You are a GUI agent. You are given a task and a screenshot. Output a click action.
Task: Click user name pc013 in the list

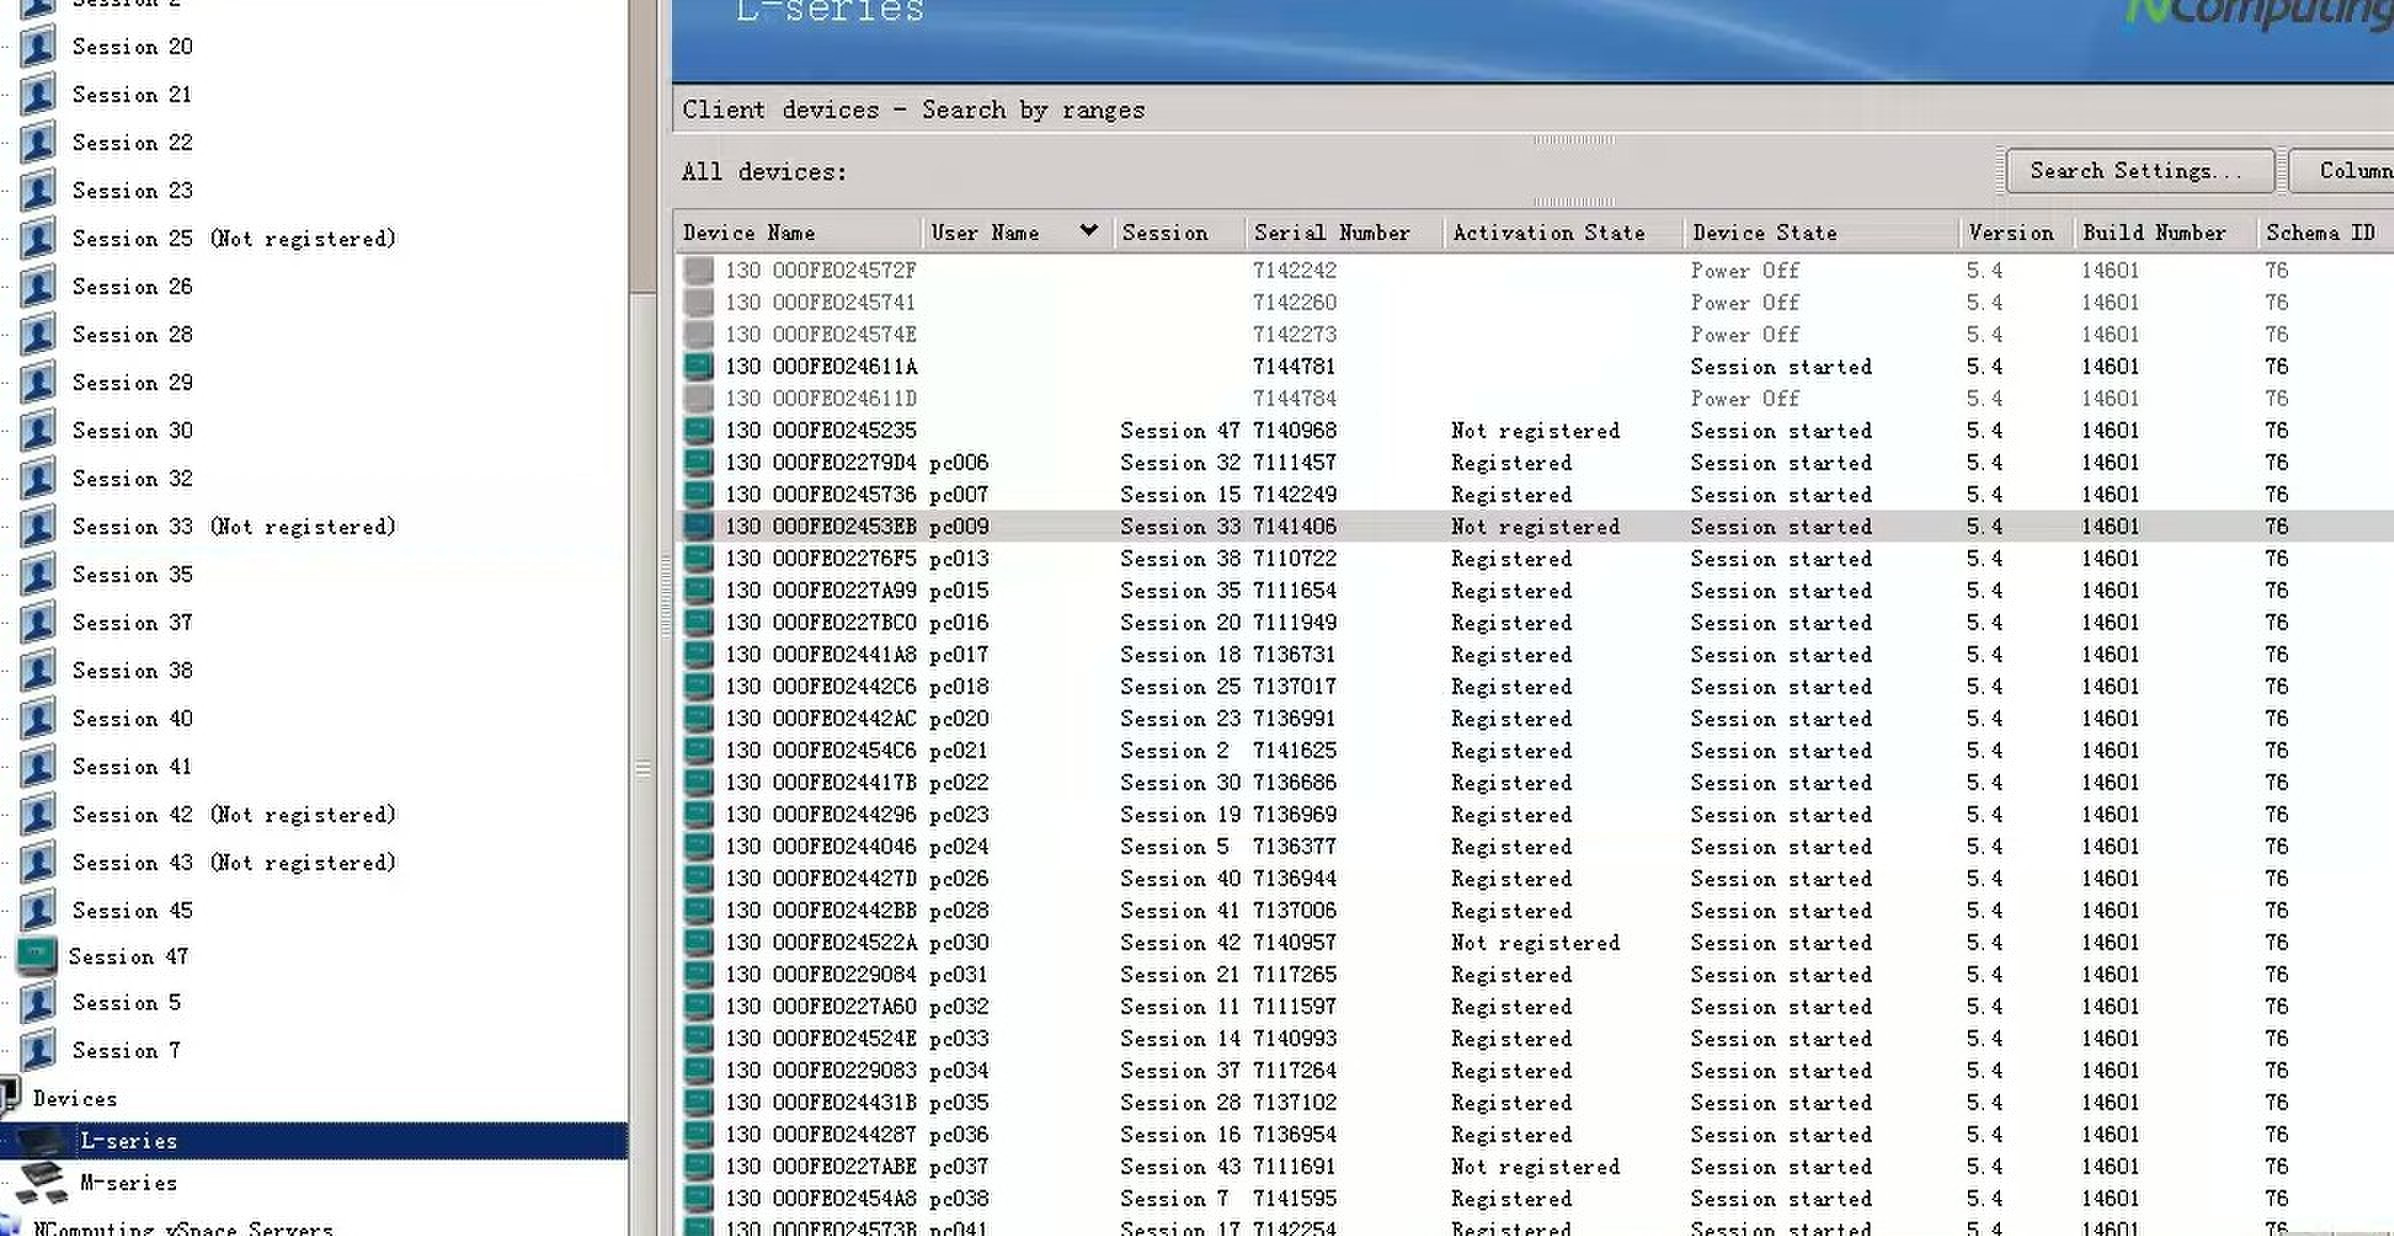pyautogui.click(x=958, y=558)
